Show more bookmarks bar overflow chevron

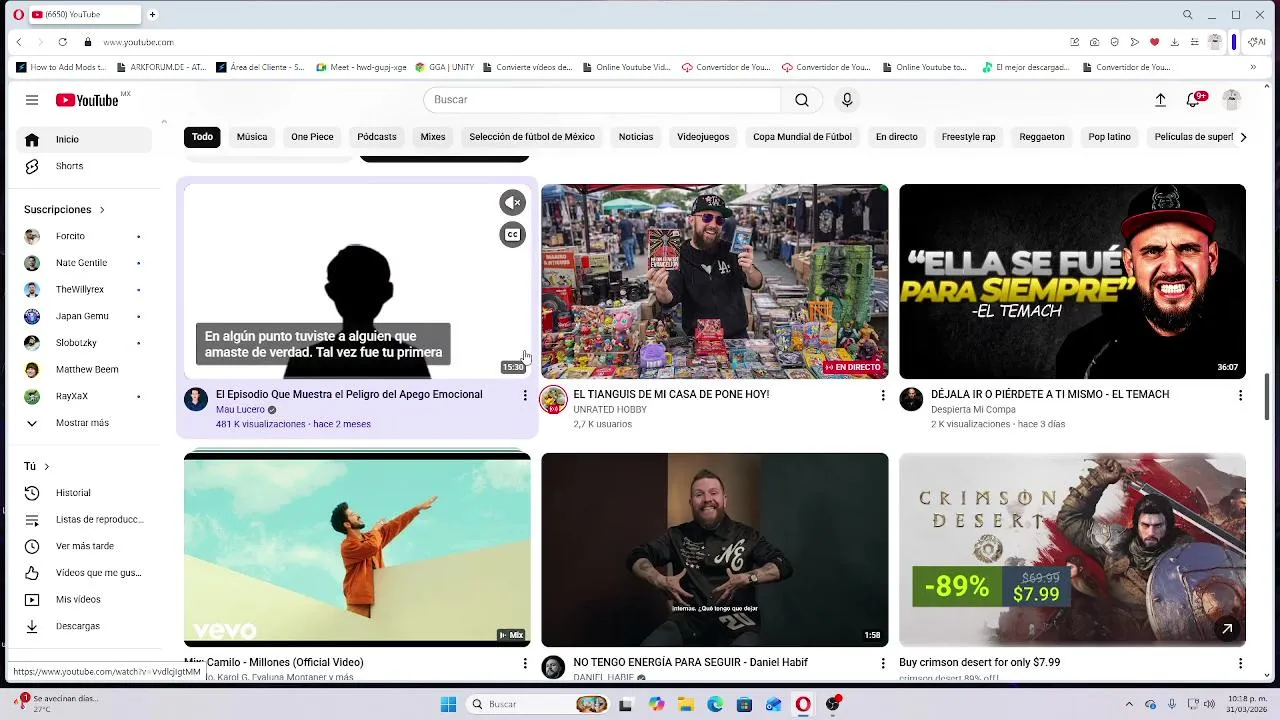pos(1253,68)
